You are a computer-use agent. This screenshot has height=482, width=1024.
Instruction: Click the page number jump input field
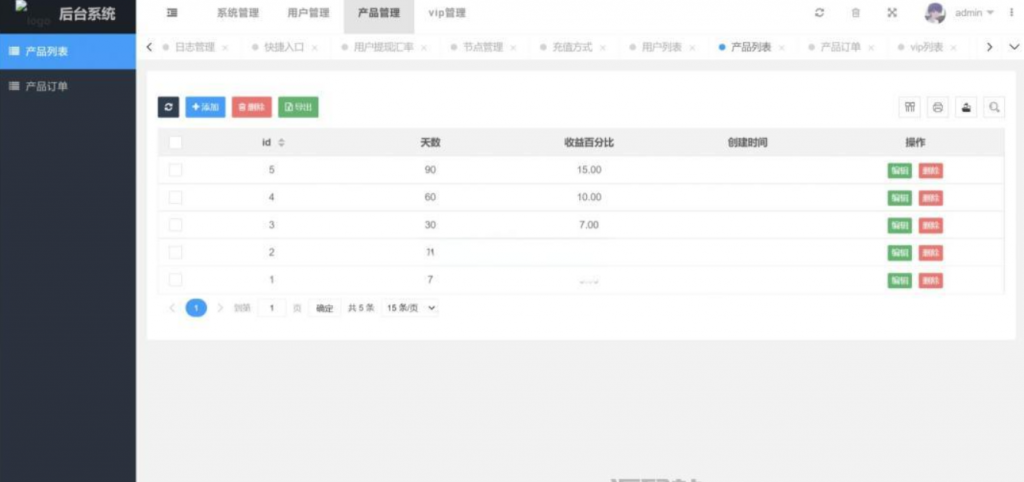click(x=272, y=308)
